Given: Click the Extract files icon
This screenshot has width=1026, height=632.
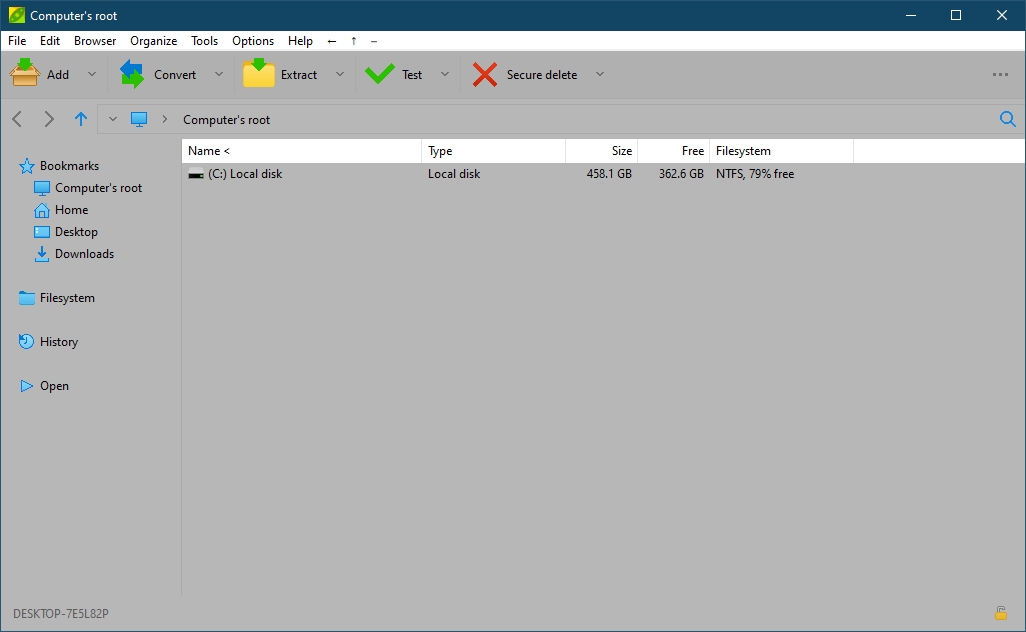Looking at the screenshot, I should pyautogui.click(x=261, y=73).
